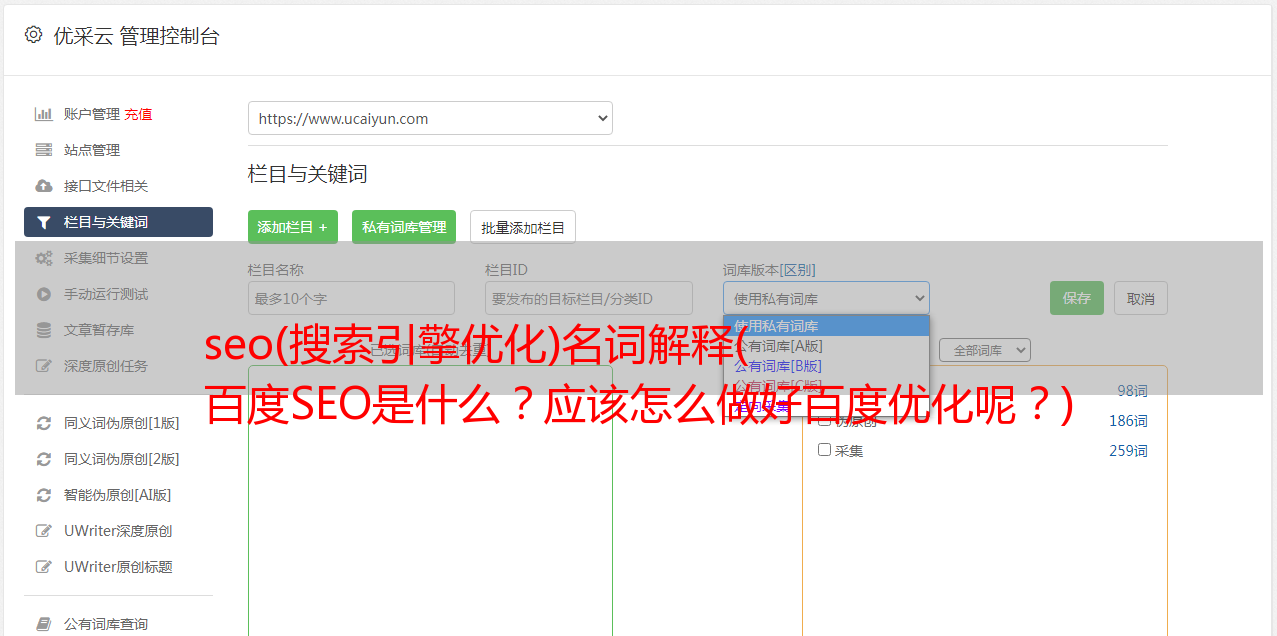Click the green 添加栏目 + button
Viewport: 1277px width, 636px height.
[x=293, y=227]
